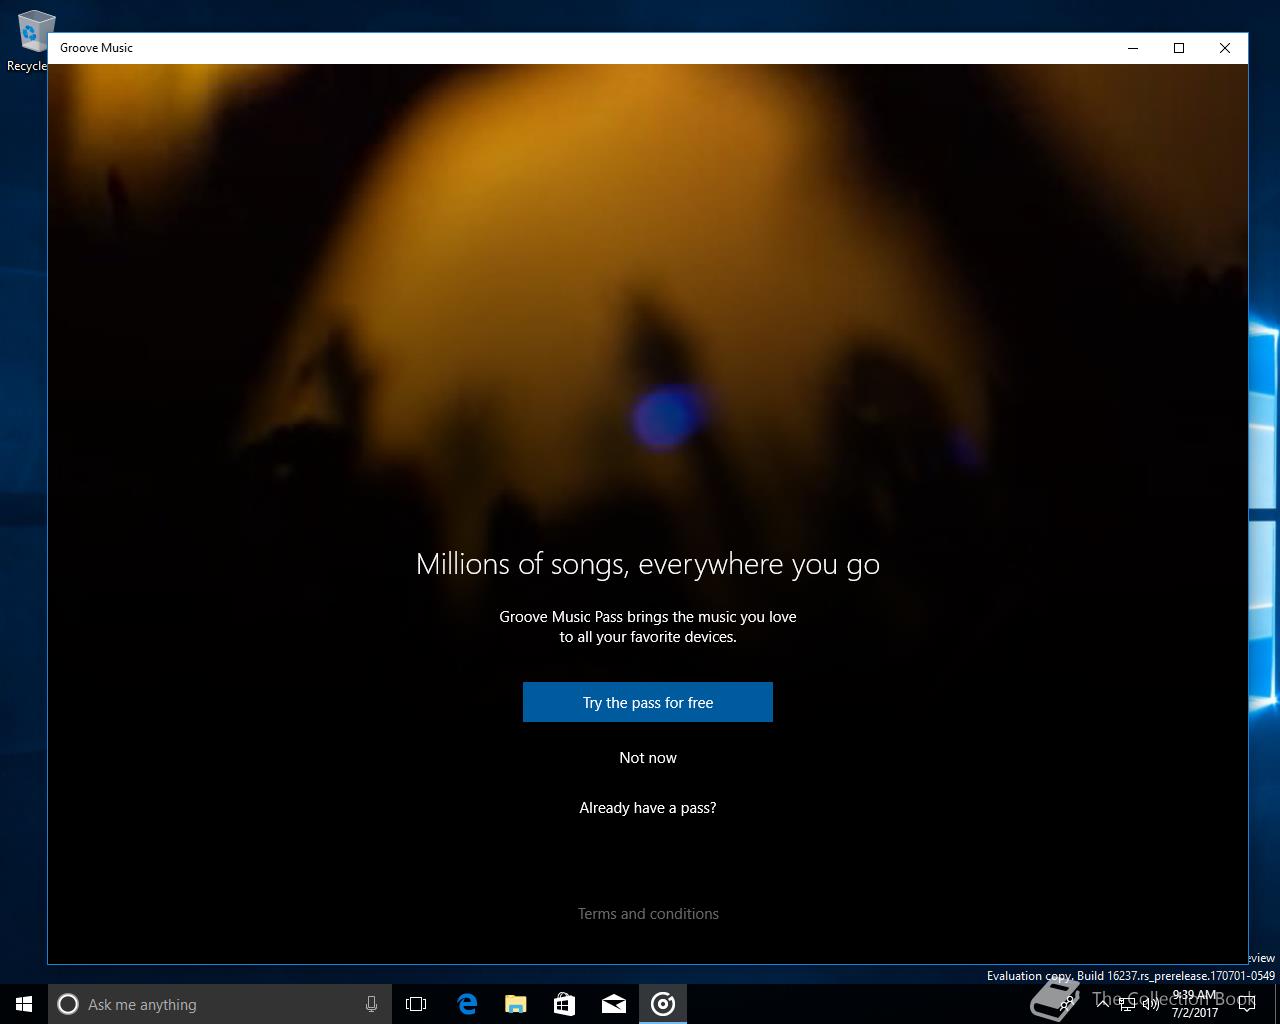This screenshot has width=1280, height=1024.
Task: Click the Cortana circle icon
Action: click(68, 1004)
